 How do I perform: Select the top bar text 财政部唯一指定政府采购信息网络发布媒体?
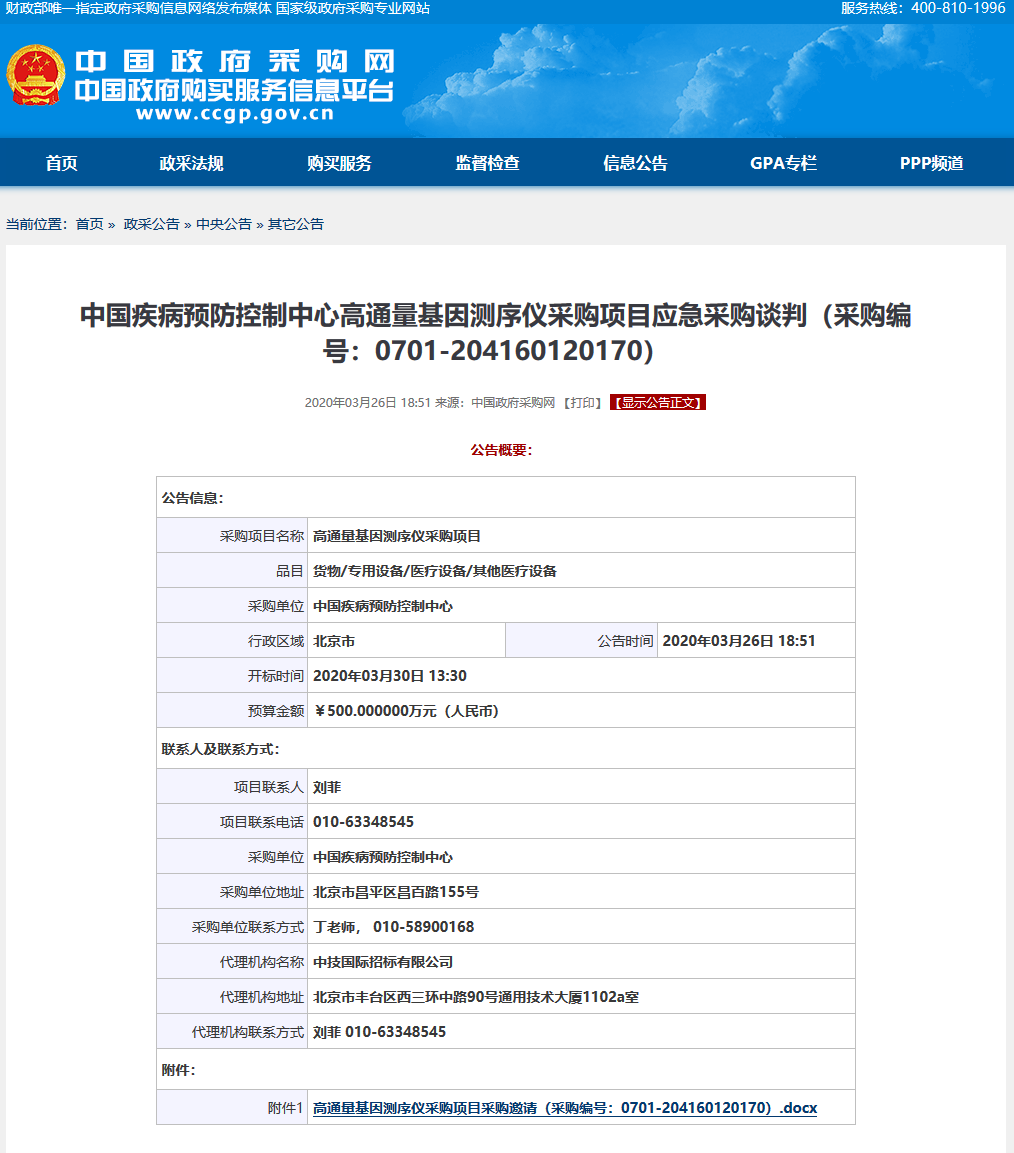pos(138,8)
